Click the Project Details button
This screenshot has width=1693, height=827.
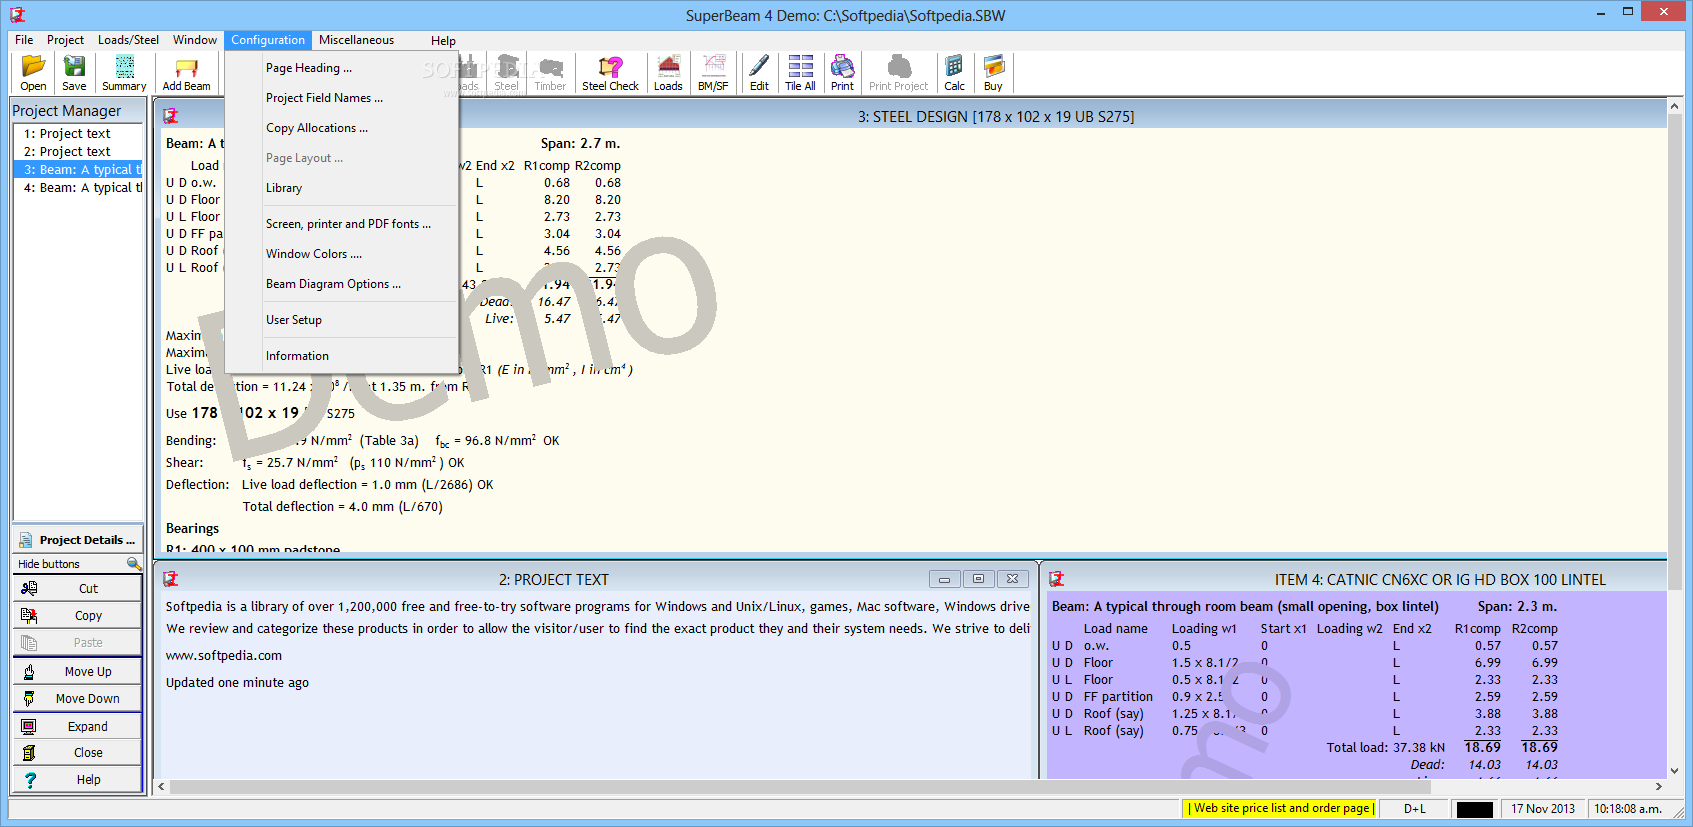tap(78, 539)
